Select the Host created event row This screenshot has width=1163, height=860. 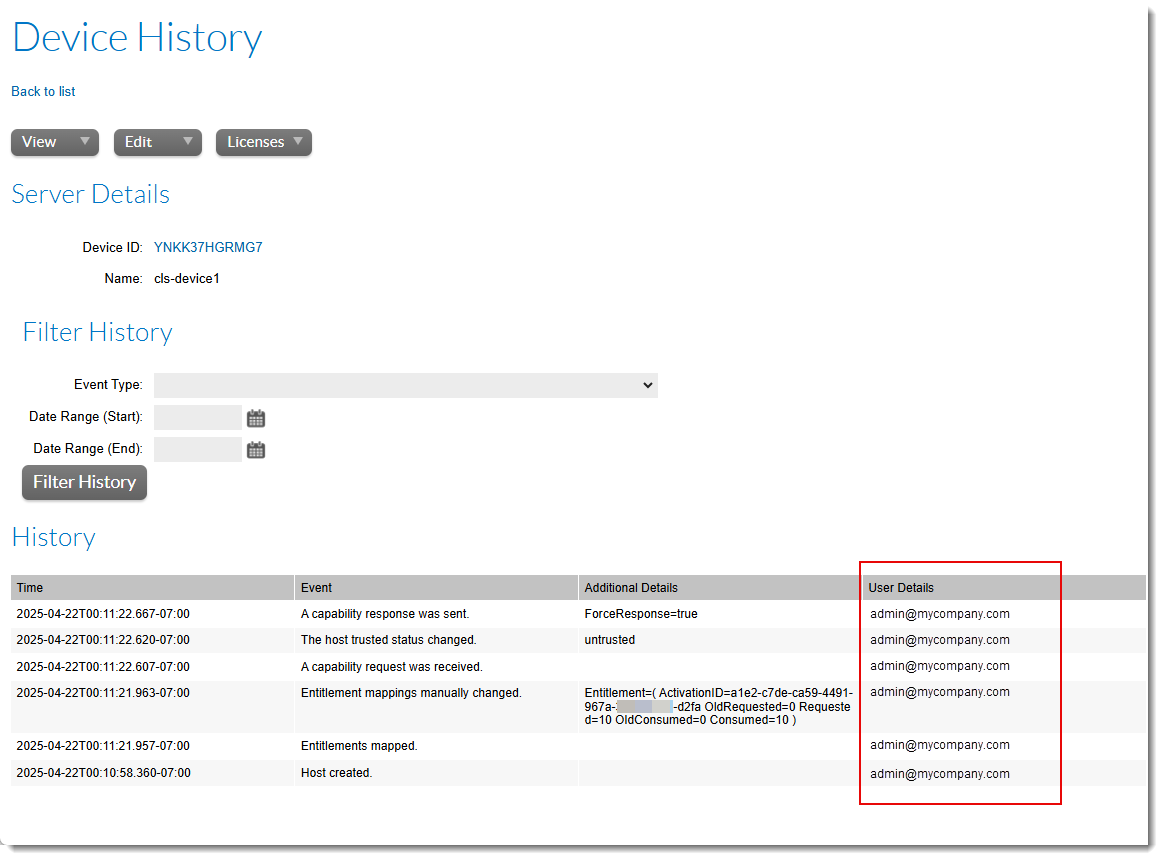click(336, 773)
